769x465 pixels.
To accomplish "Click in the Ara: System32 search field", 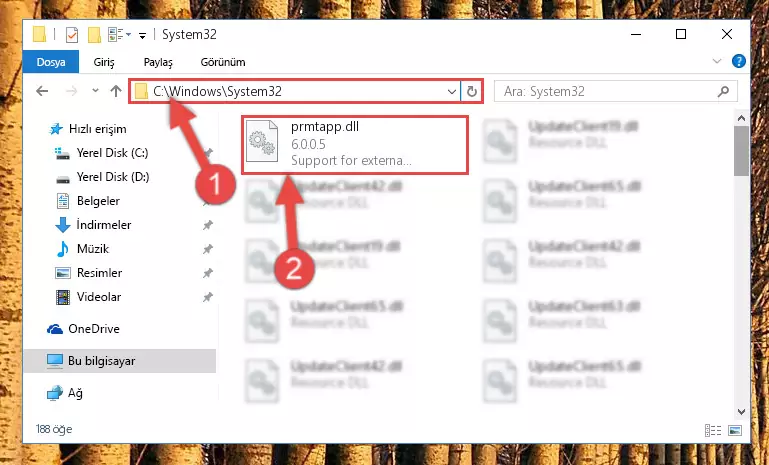I will click(x=606, y=91).
